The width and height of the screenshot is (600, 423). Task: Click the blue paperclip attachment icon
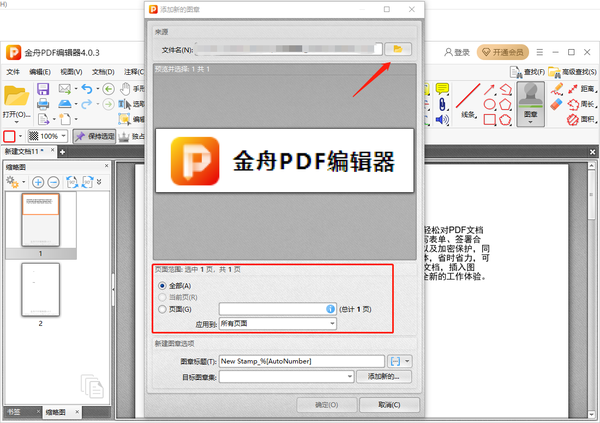point(442,104)
